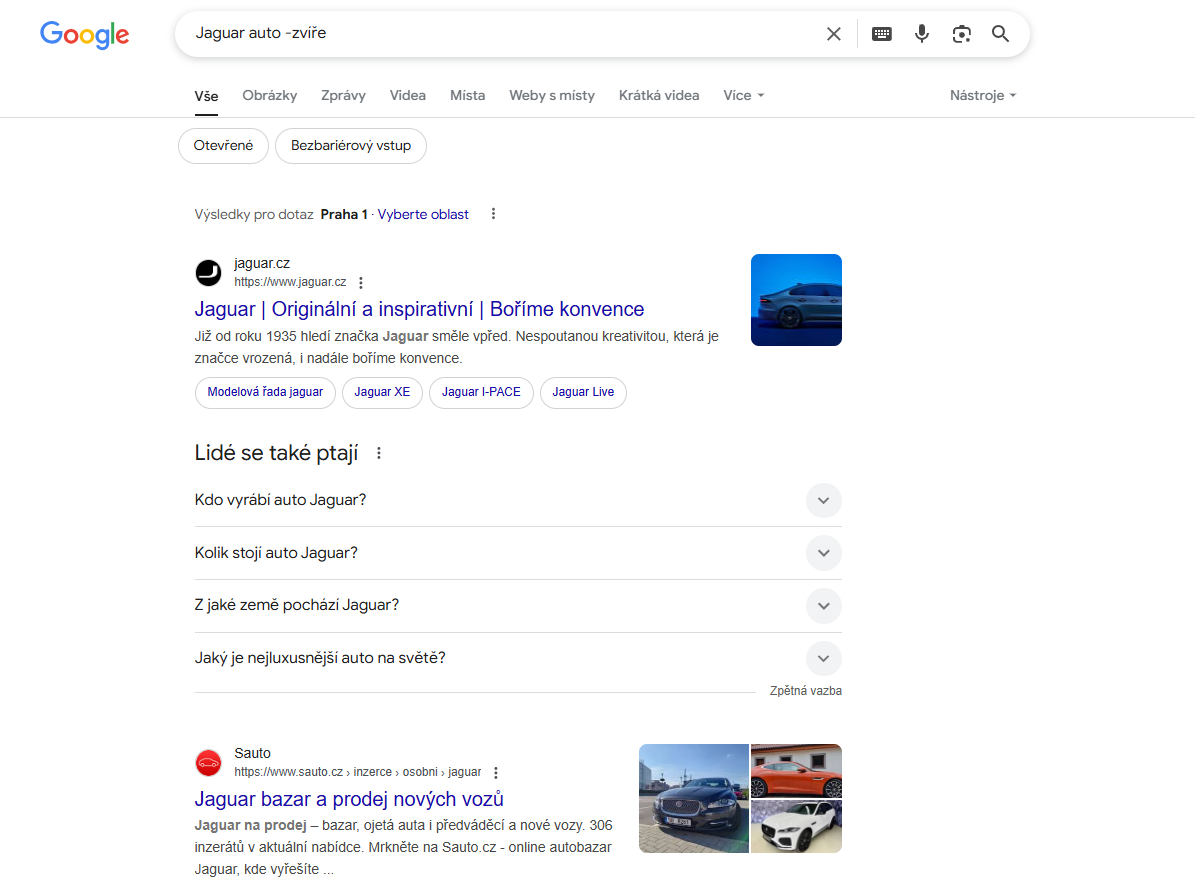Focus the search box with Jaguar auto query

tap(503, 34)
